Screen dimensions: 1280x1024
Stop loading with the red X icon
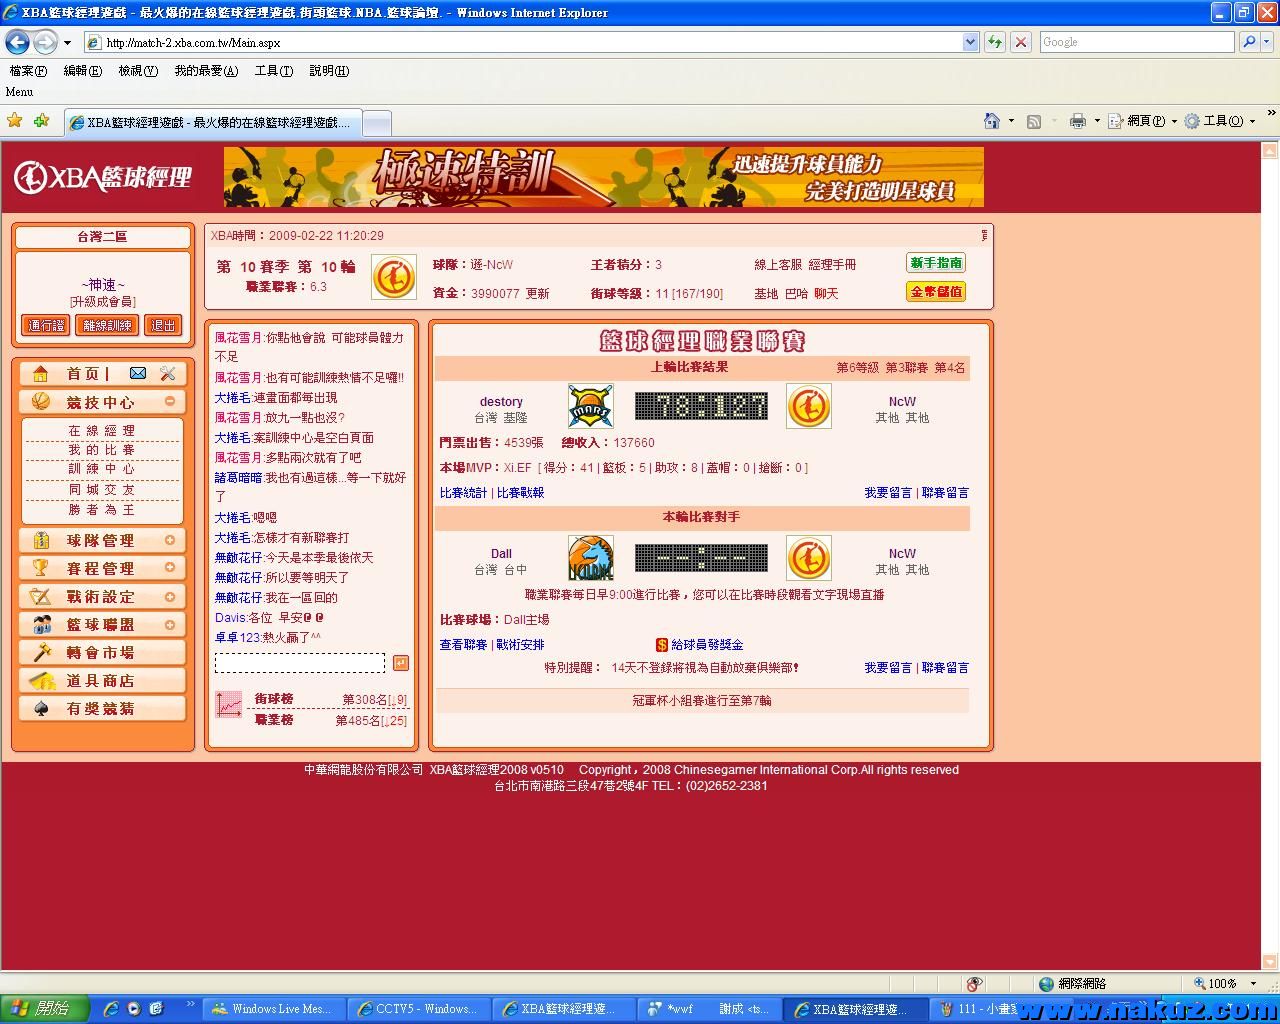[1021, 42]
